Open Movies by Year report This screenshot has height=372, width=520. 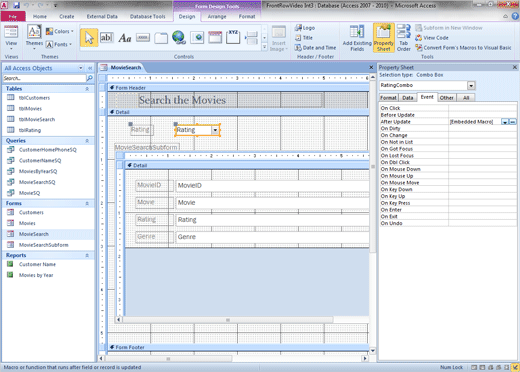[x=36, y=275]
